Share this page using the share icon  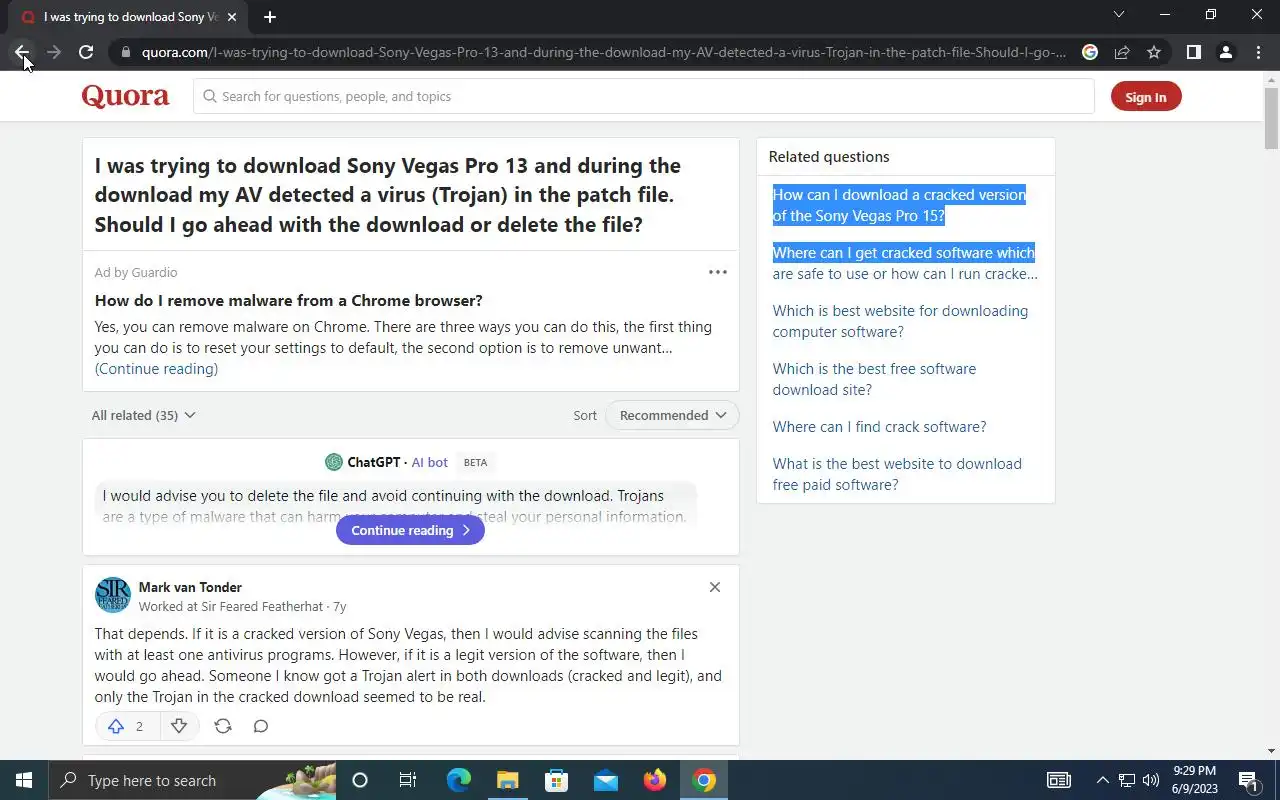pyautogui.click(x=1122, y=52)
